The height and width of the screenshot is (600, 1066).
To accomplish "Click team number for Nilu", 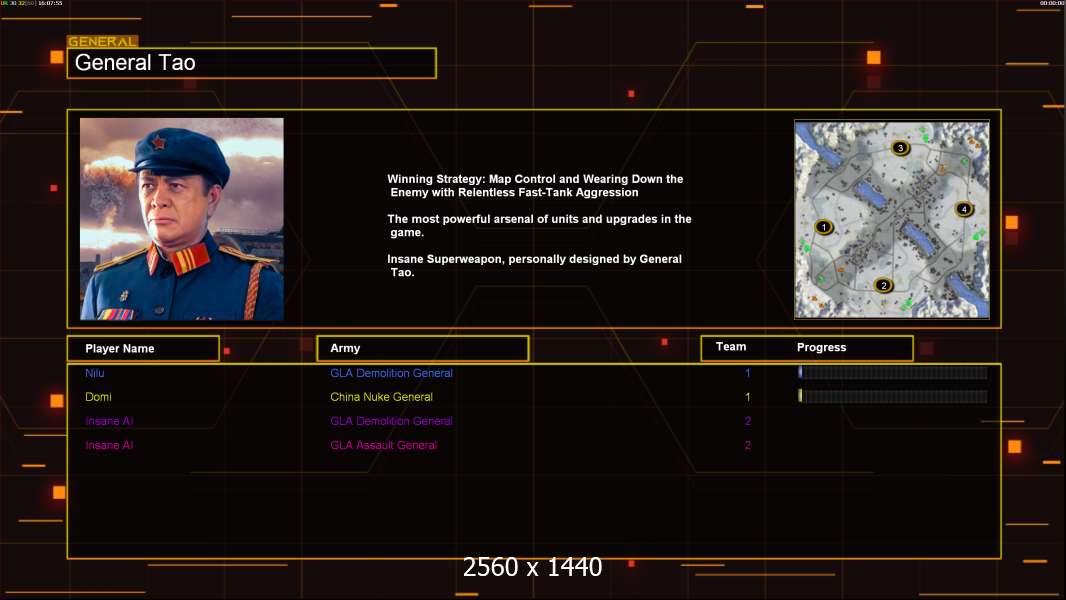I will (x=747, y=373).
